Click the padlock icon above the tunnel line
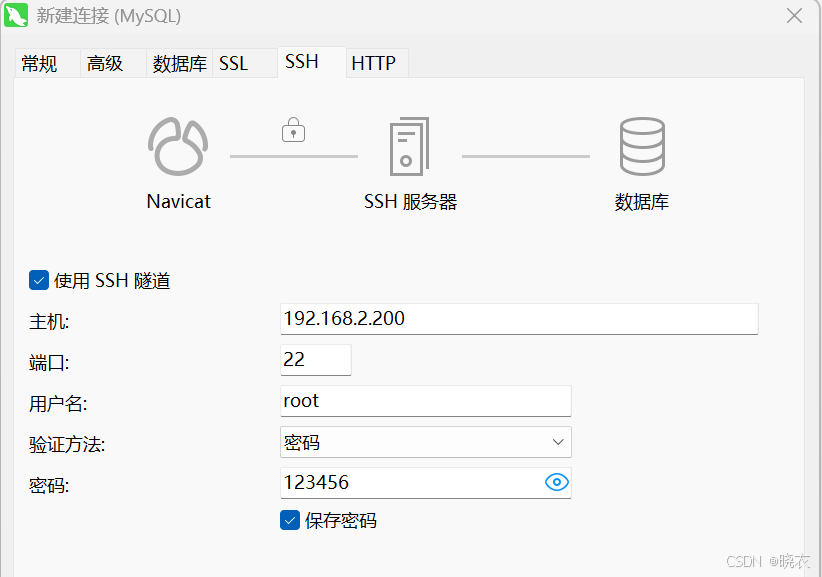 click(x=294, y=129)
